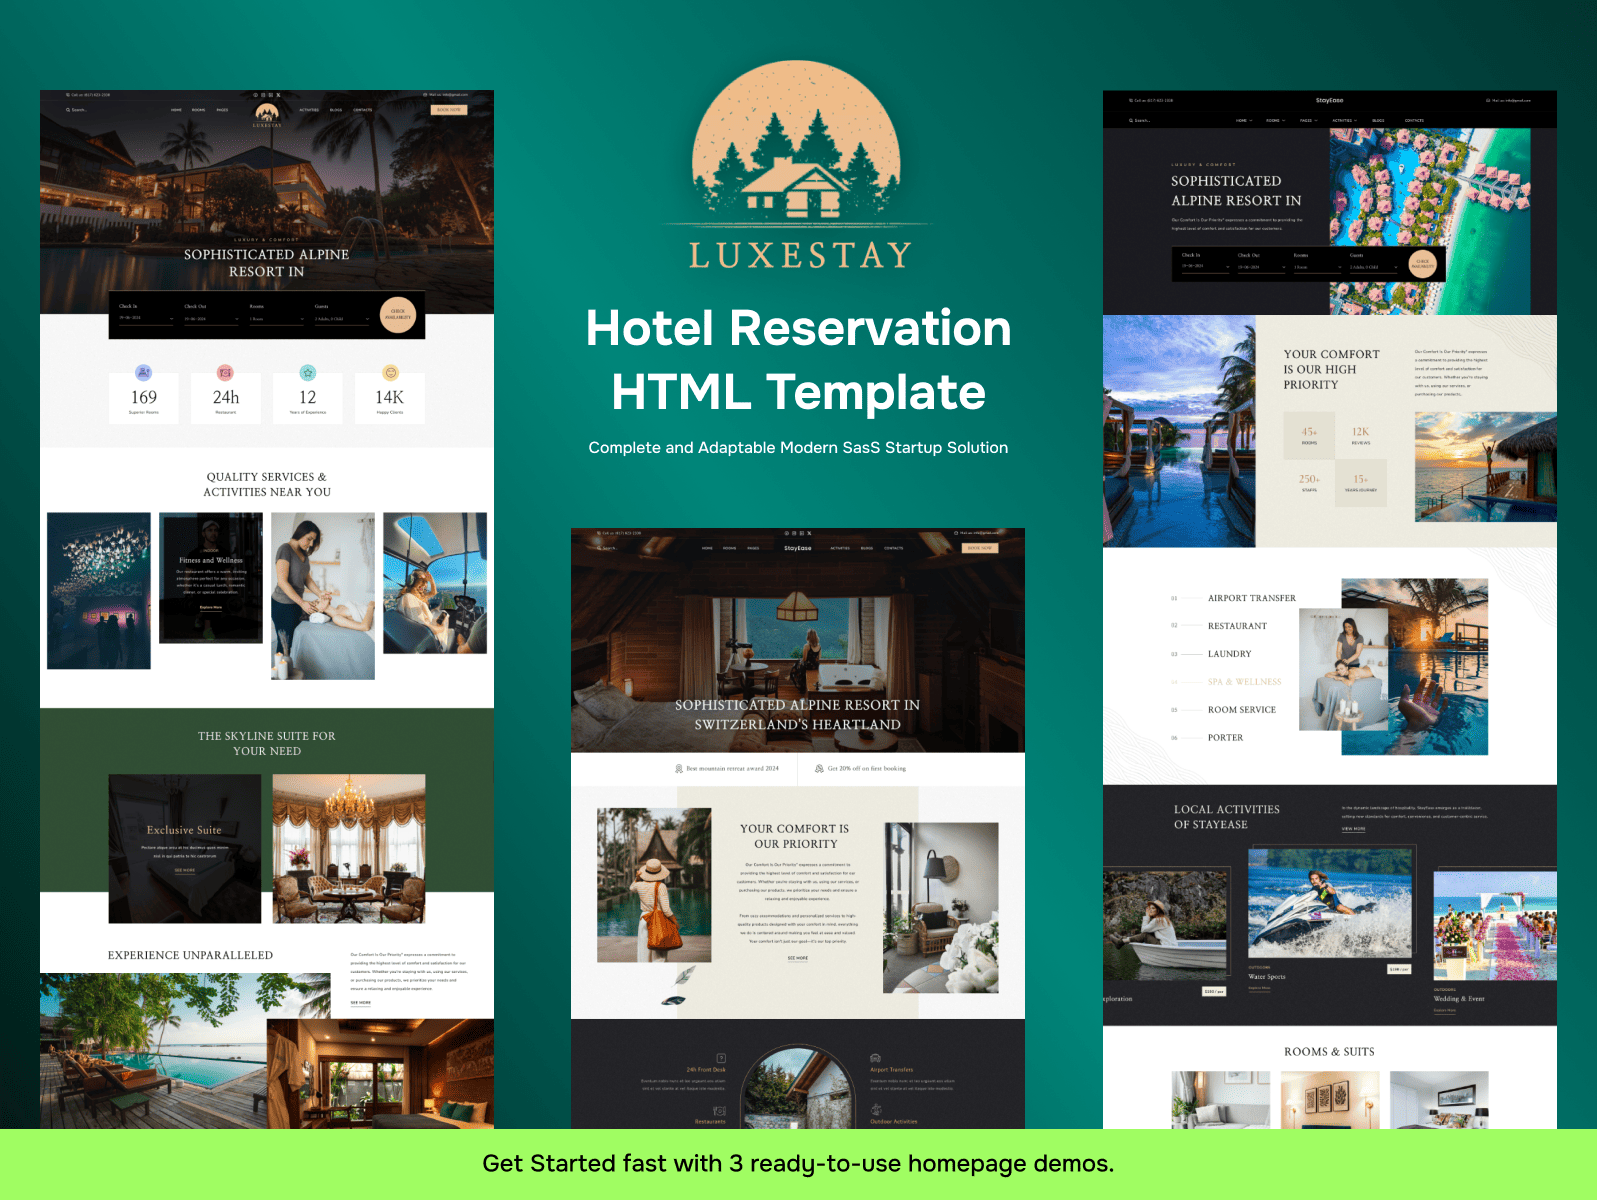
Task: Click the X social icon in the middle demo header
Action: [x=809, y=533]
